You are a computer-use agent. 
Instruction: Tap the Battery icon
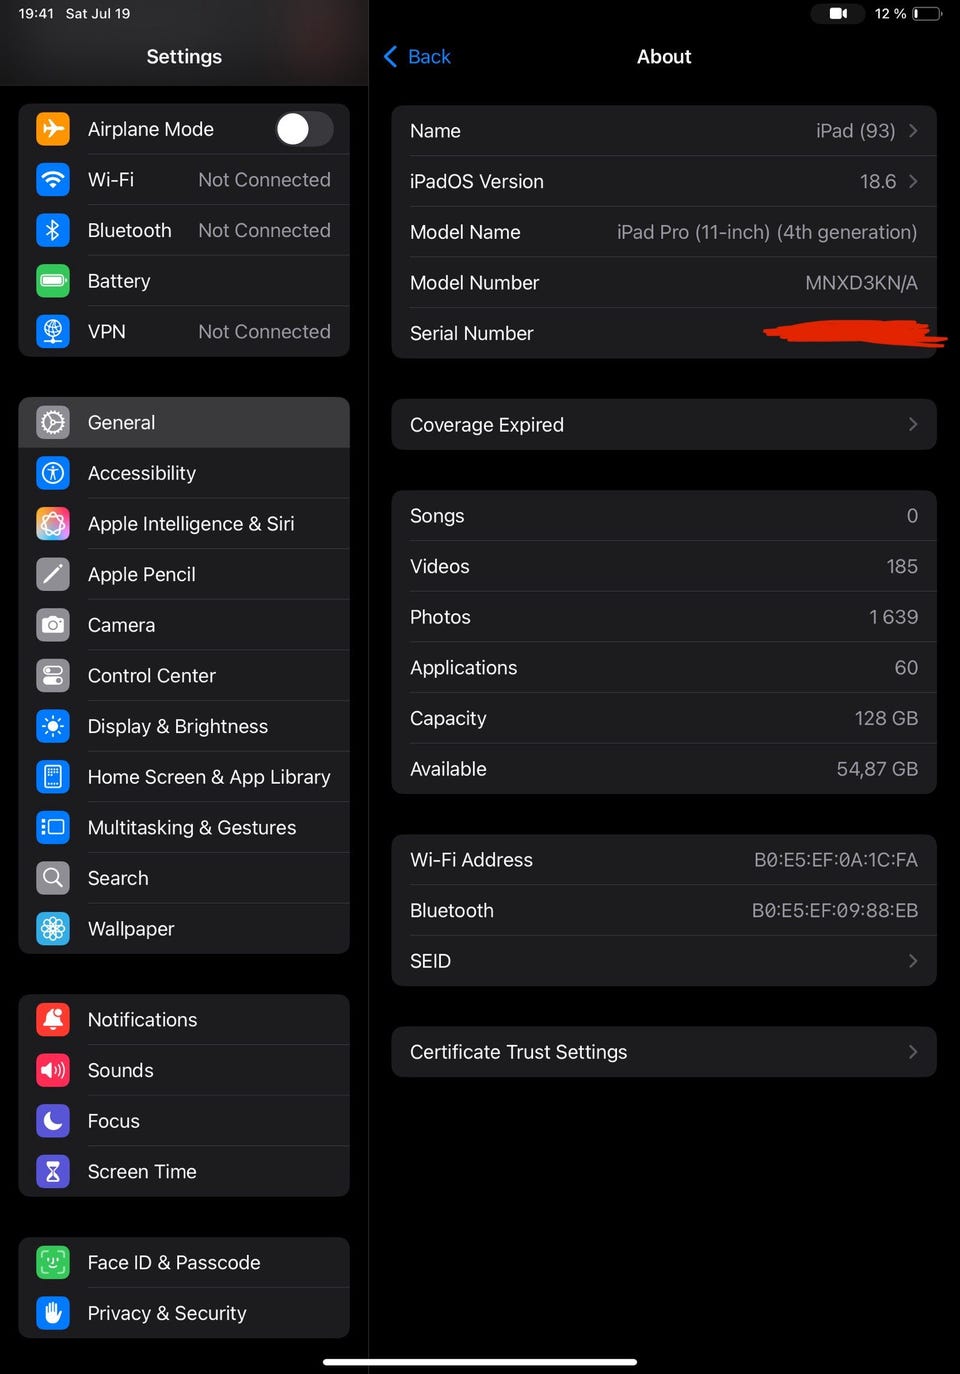[53, 281]
